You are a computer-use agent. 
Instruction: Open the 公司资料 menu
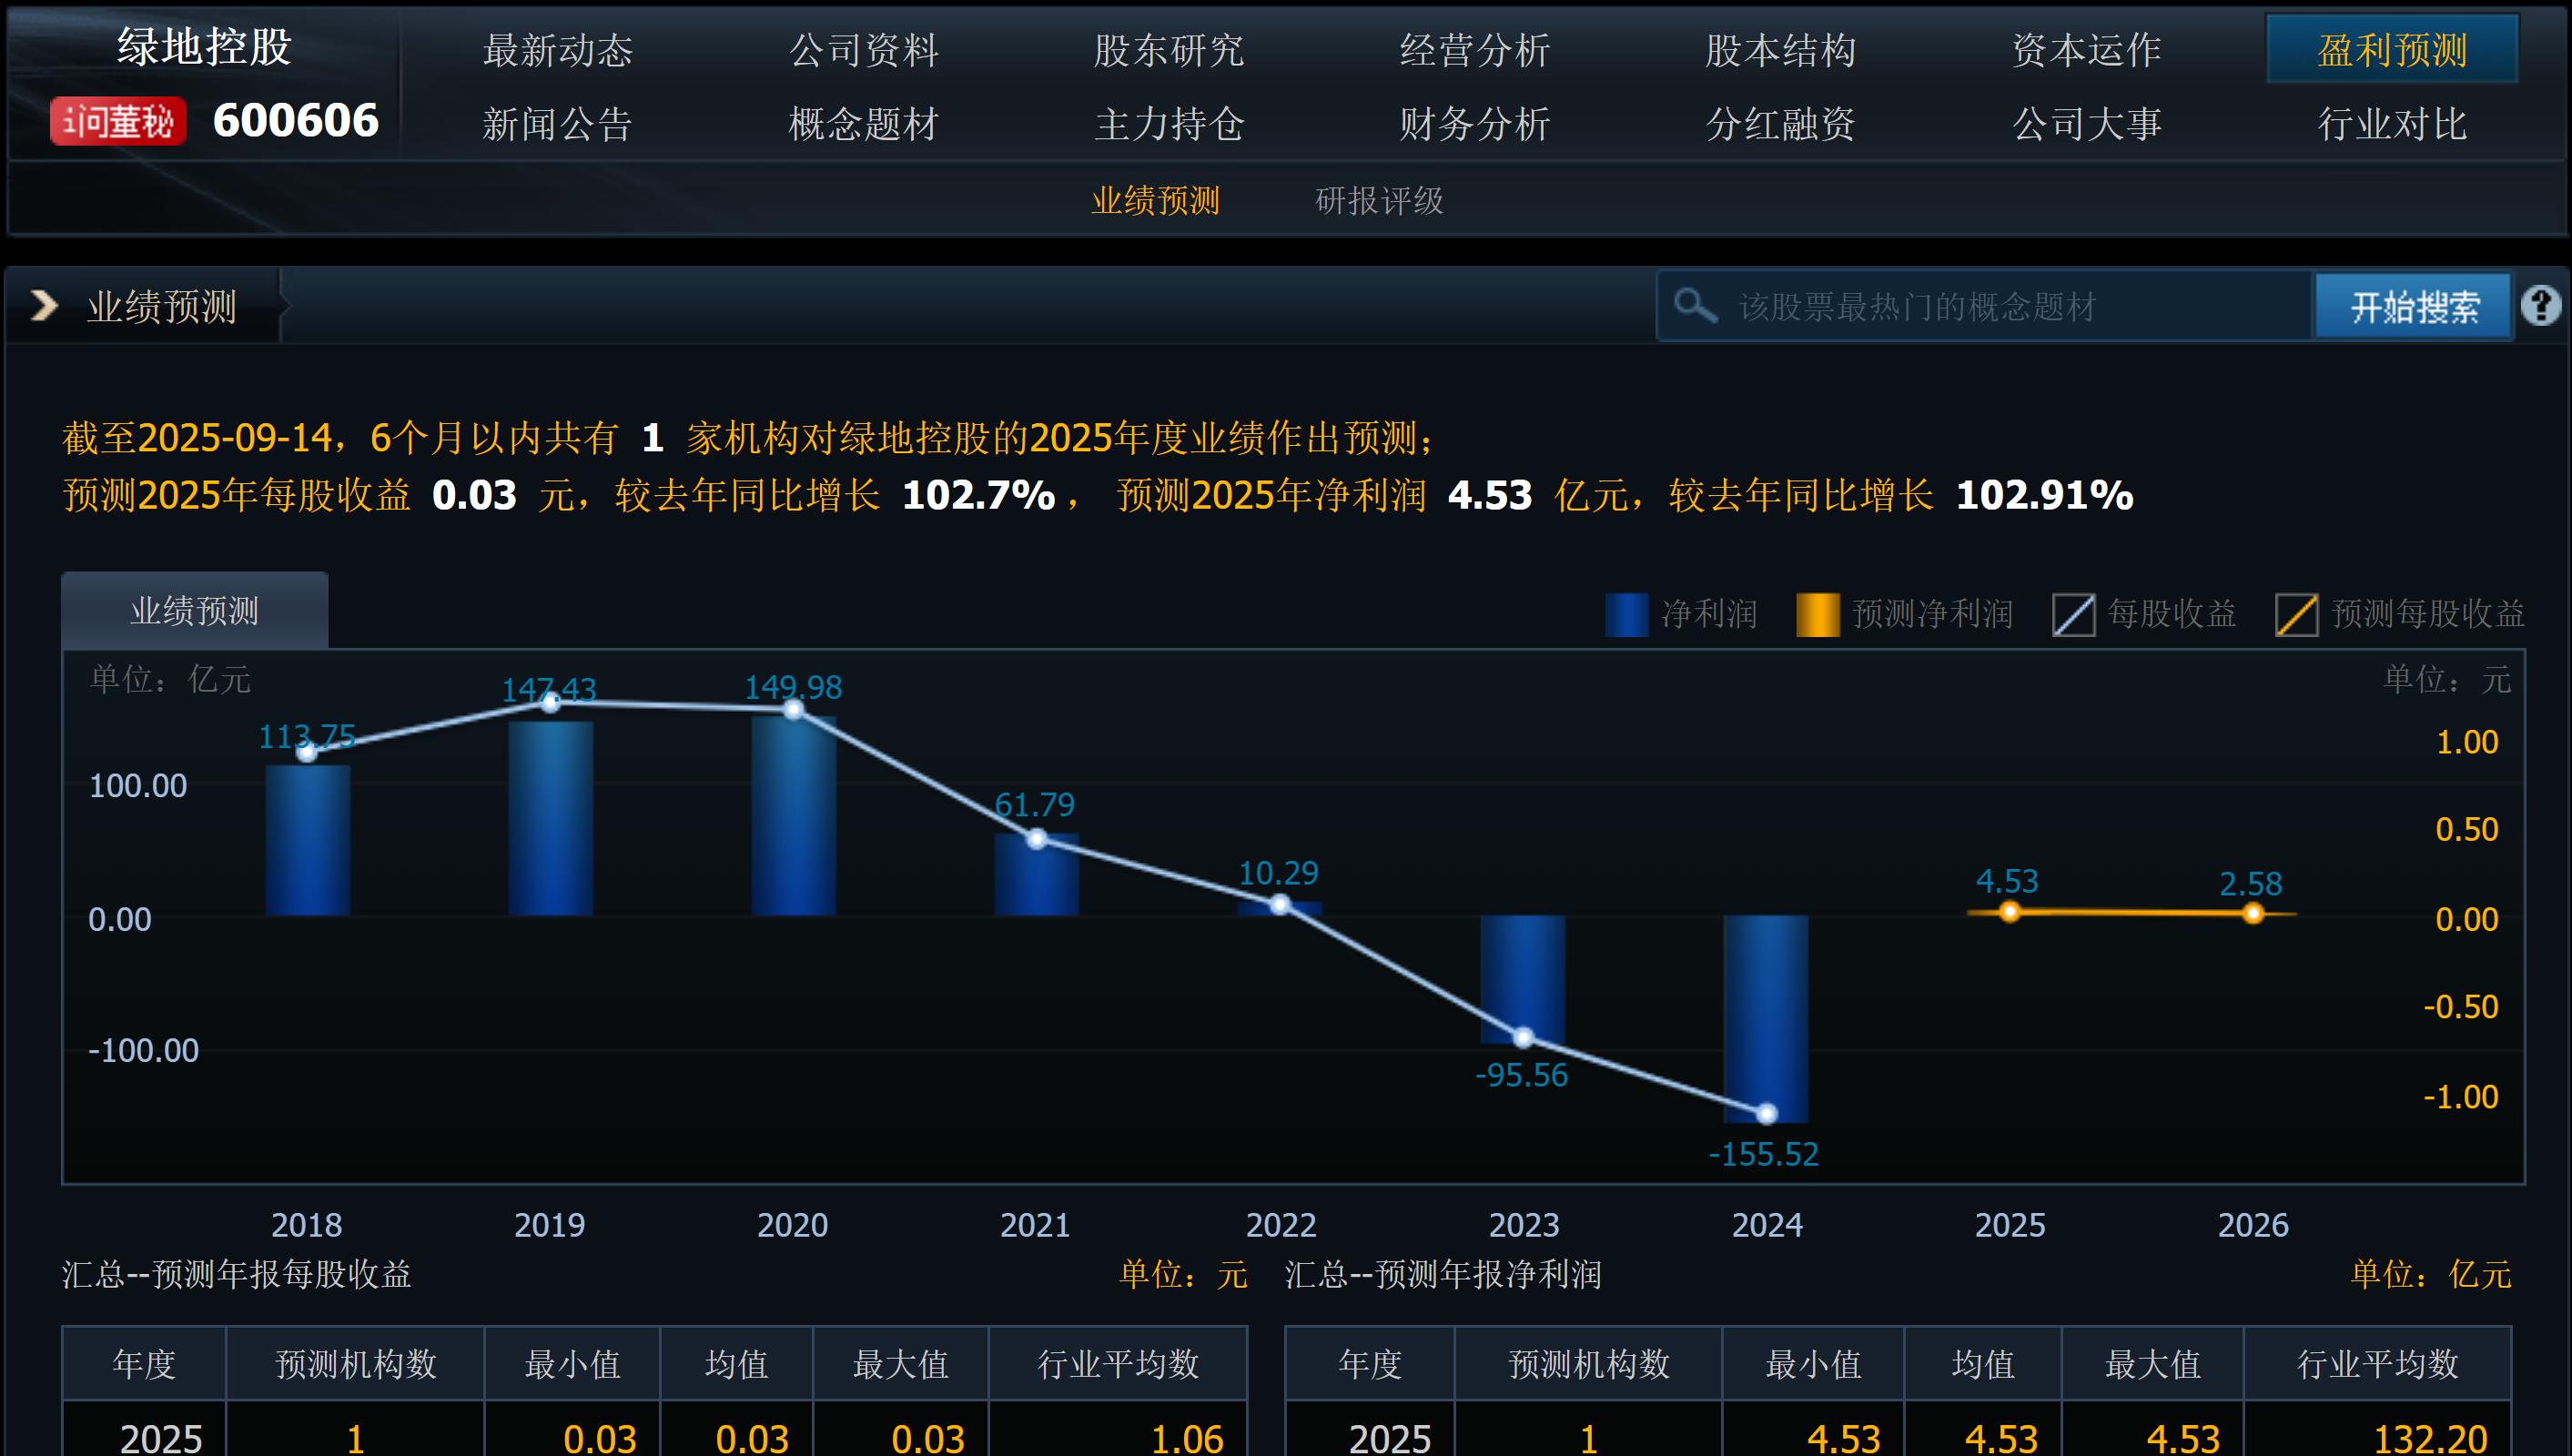863,50
